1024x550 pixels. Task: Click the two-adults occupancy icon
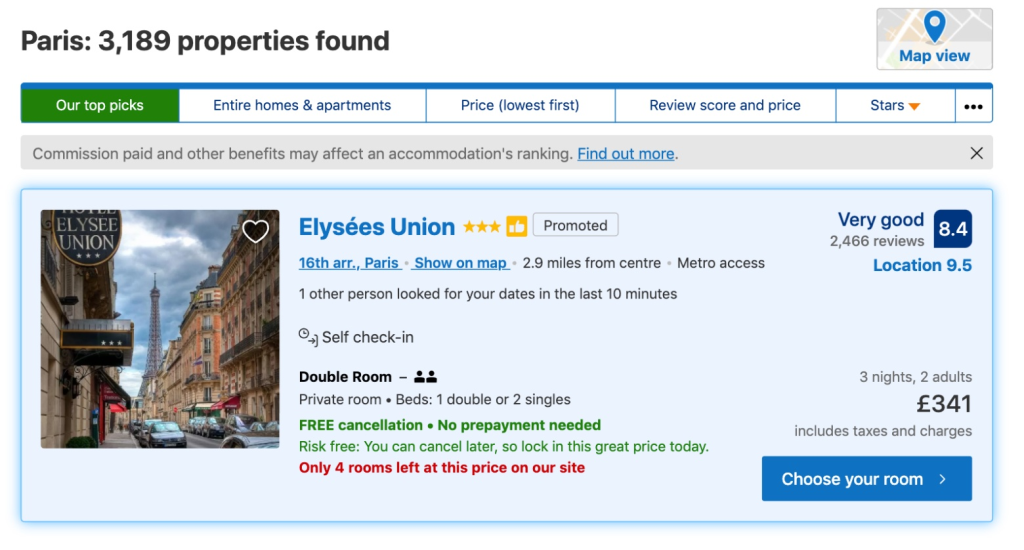426,377
